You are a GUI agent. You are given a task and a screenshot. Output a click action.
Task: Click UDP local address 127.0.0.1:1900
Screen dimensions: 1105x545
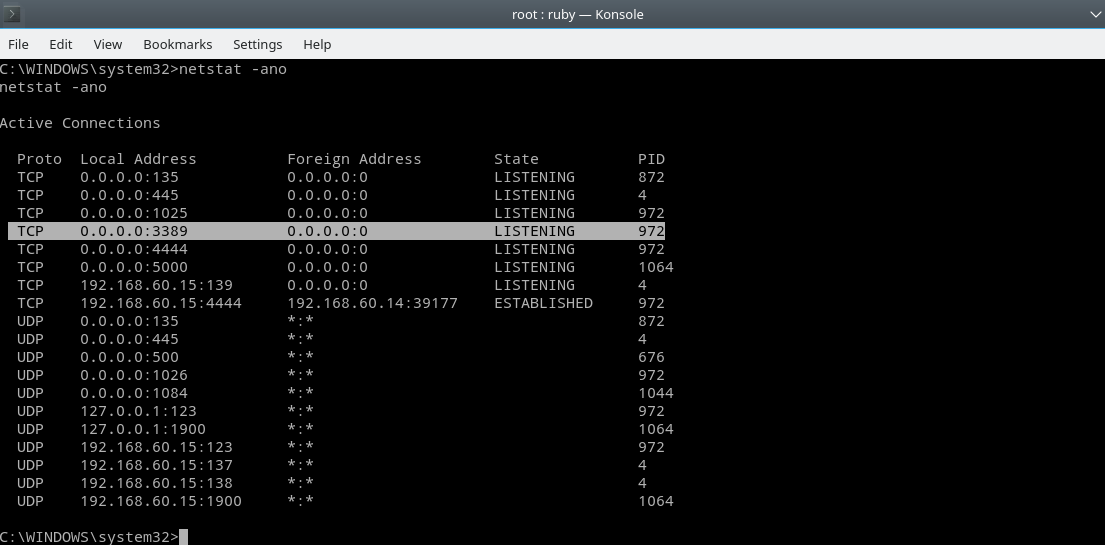[143, 429]
